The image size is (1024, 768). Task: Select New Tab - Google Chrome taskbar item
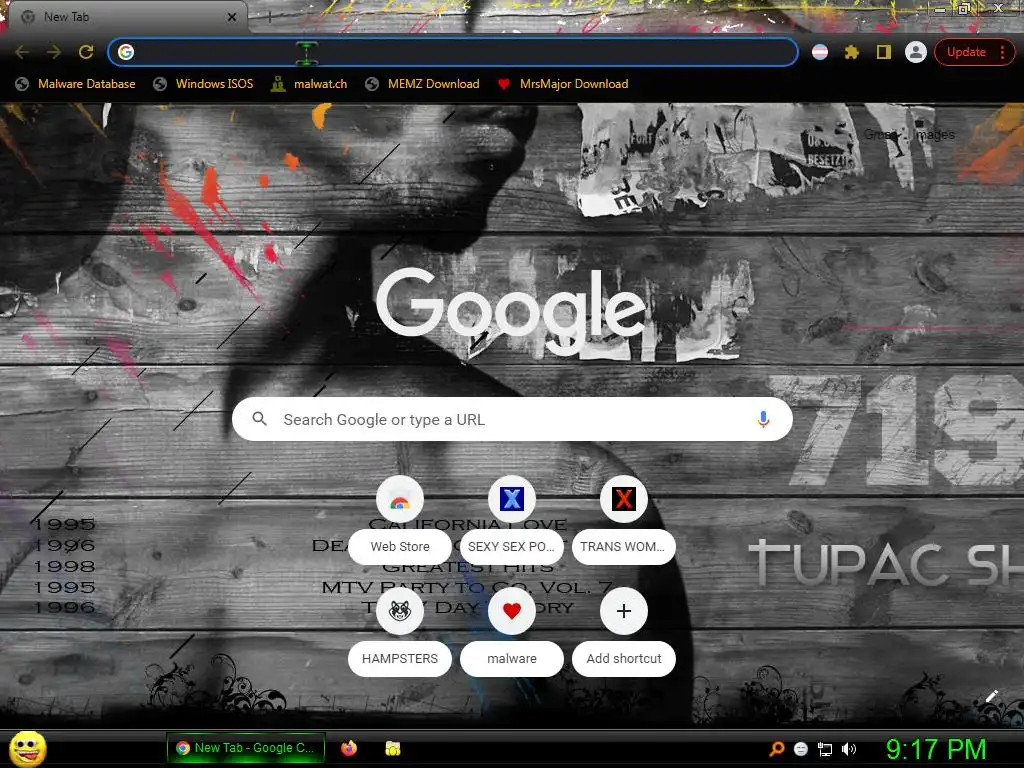tap(246, 748)
